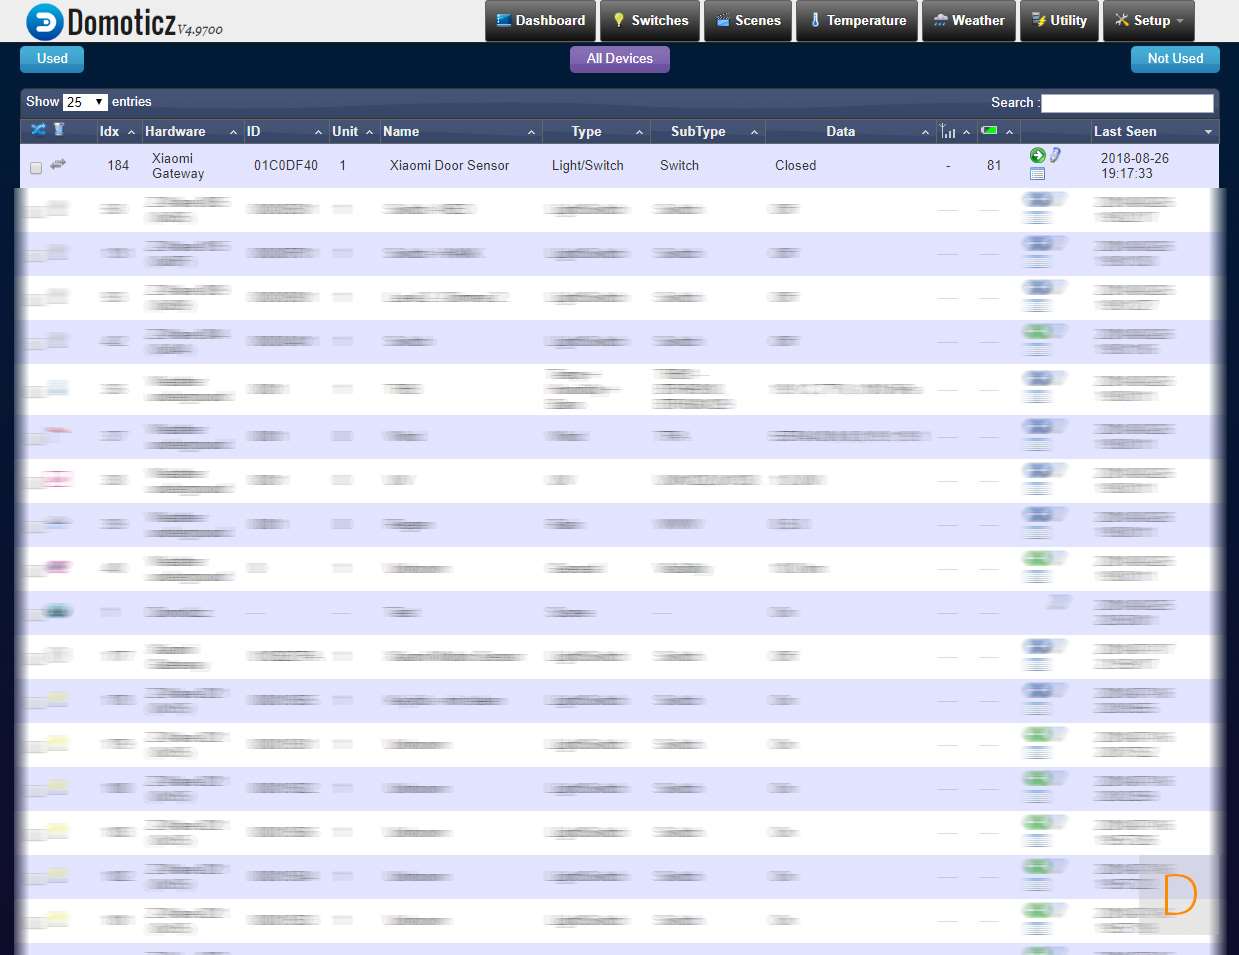The height and width of the screenshot is (955, 1239).
Task: Go to the Switches tab
Action: [x=650, y=21]
